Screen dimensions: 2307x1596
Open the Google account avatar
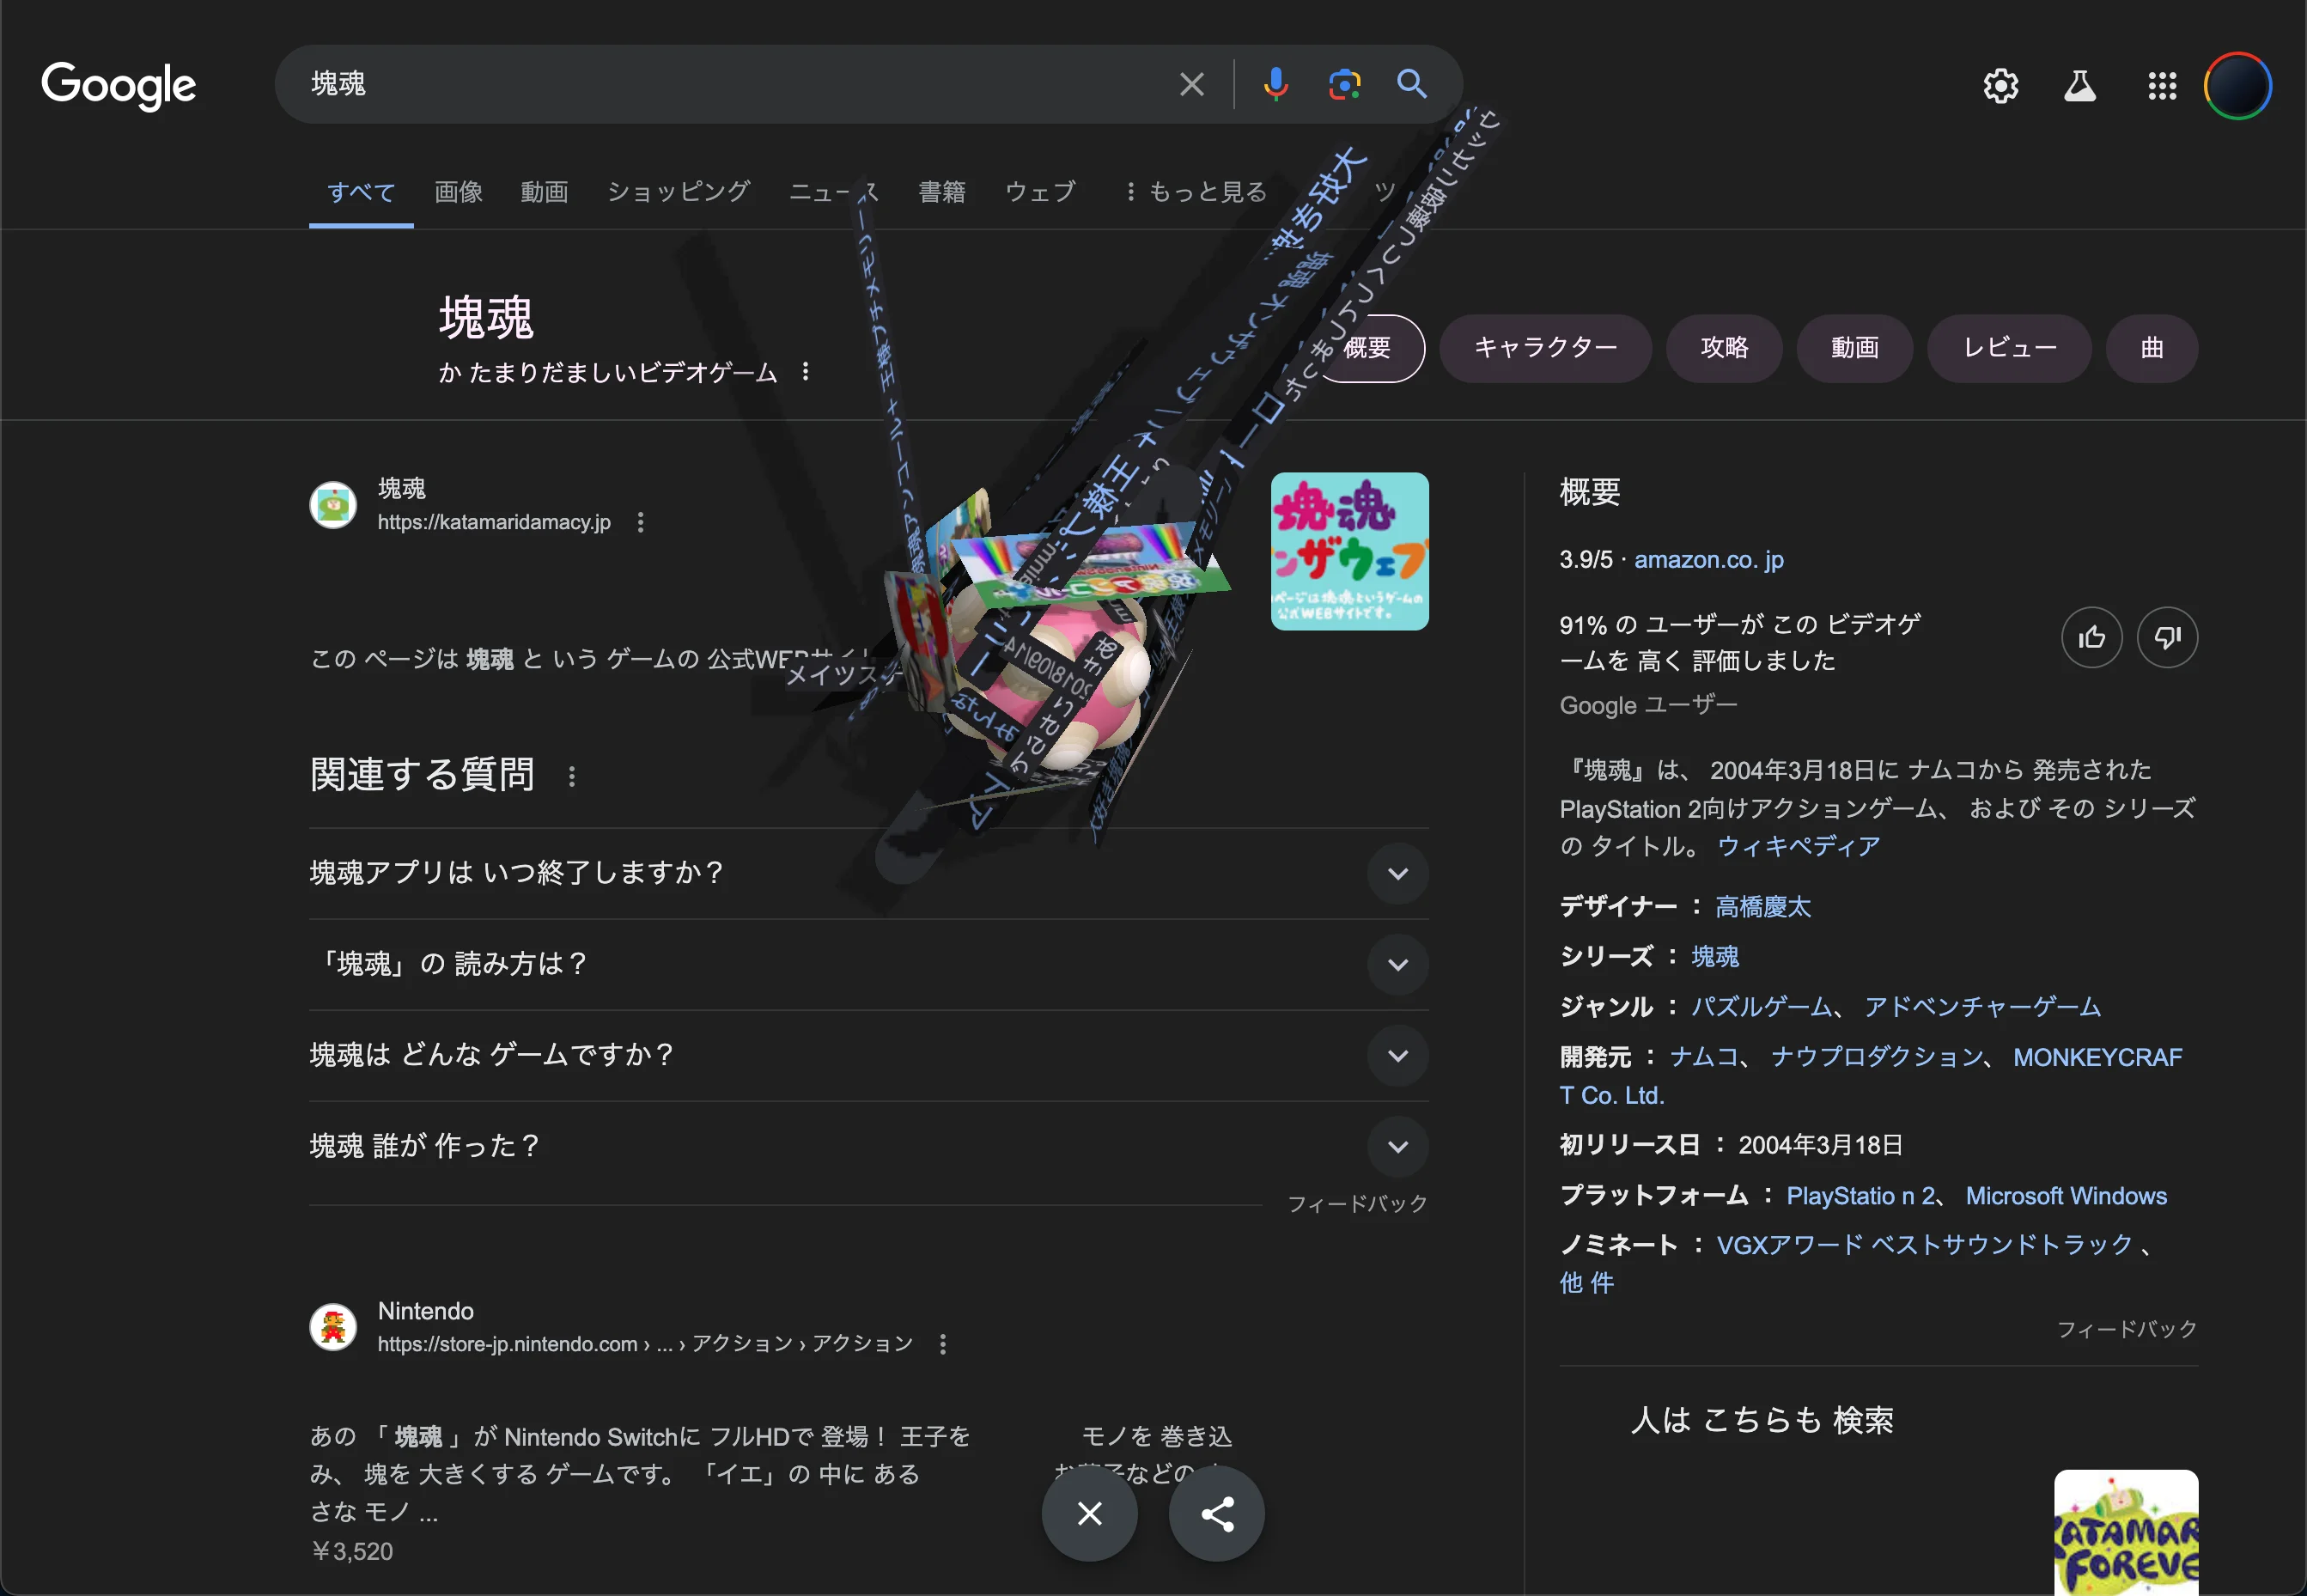coord(2238,86)
